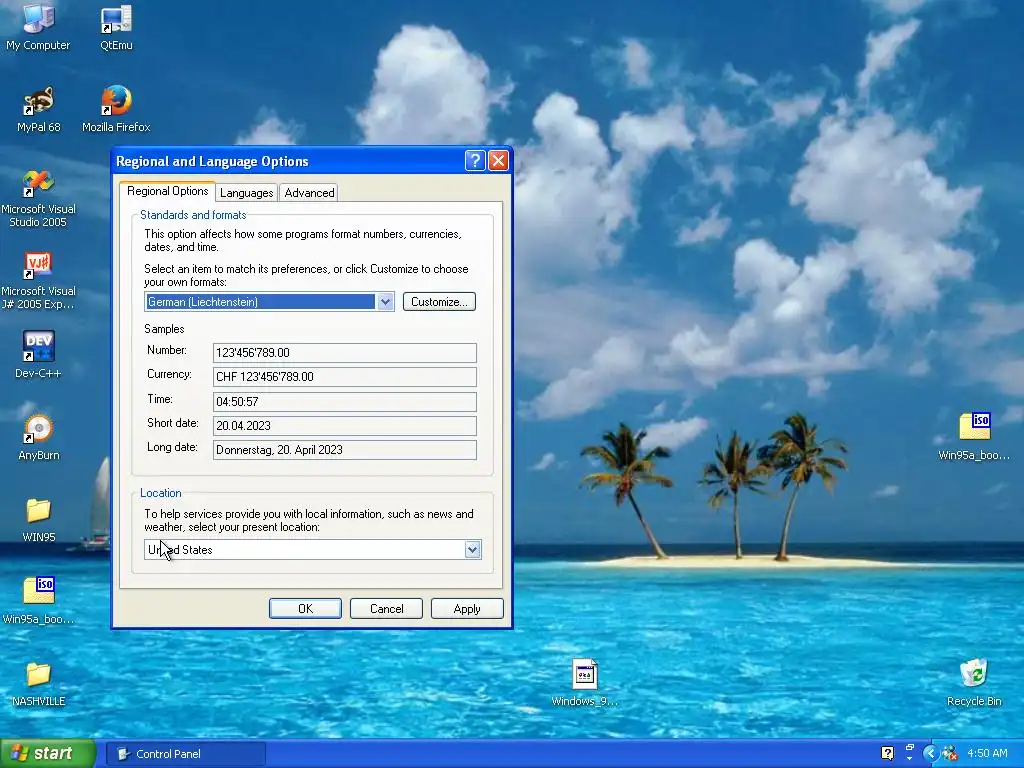The height and width of the screenshot is (768, 1024).
Task: Click the language bar restore icon
Action: pyautogui.click(x=910, y=748)
